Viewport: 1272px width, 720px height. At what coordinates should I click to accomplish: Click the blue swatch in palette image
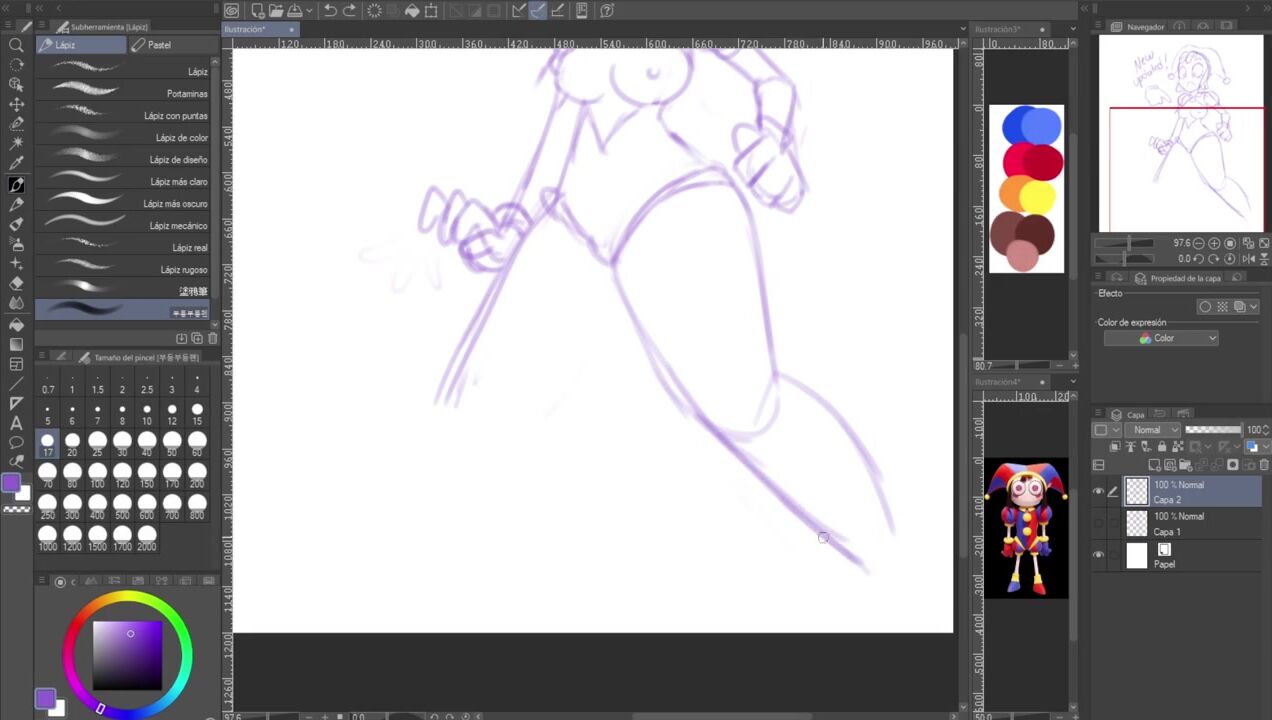point(1031,126)
